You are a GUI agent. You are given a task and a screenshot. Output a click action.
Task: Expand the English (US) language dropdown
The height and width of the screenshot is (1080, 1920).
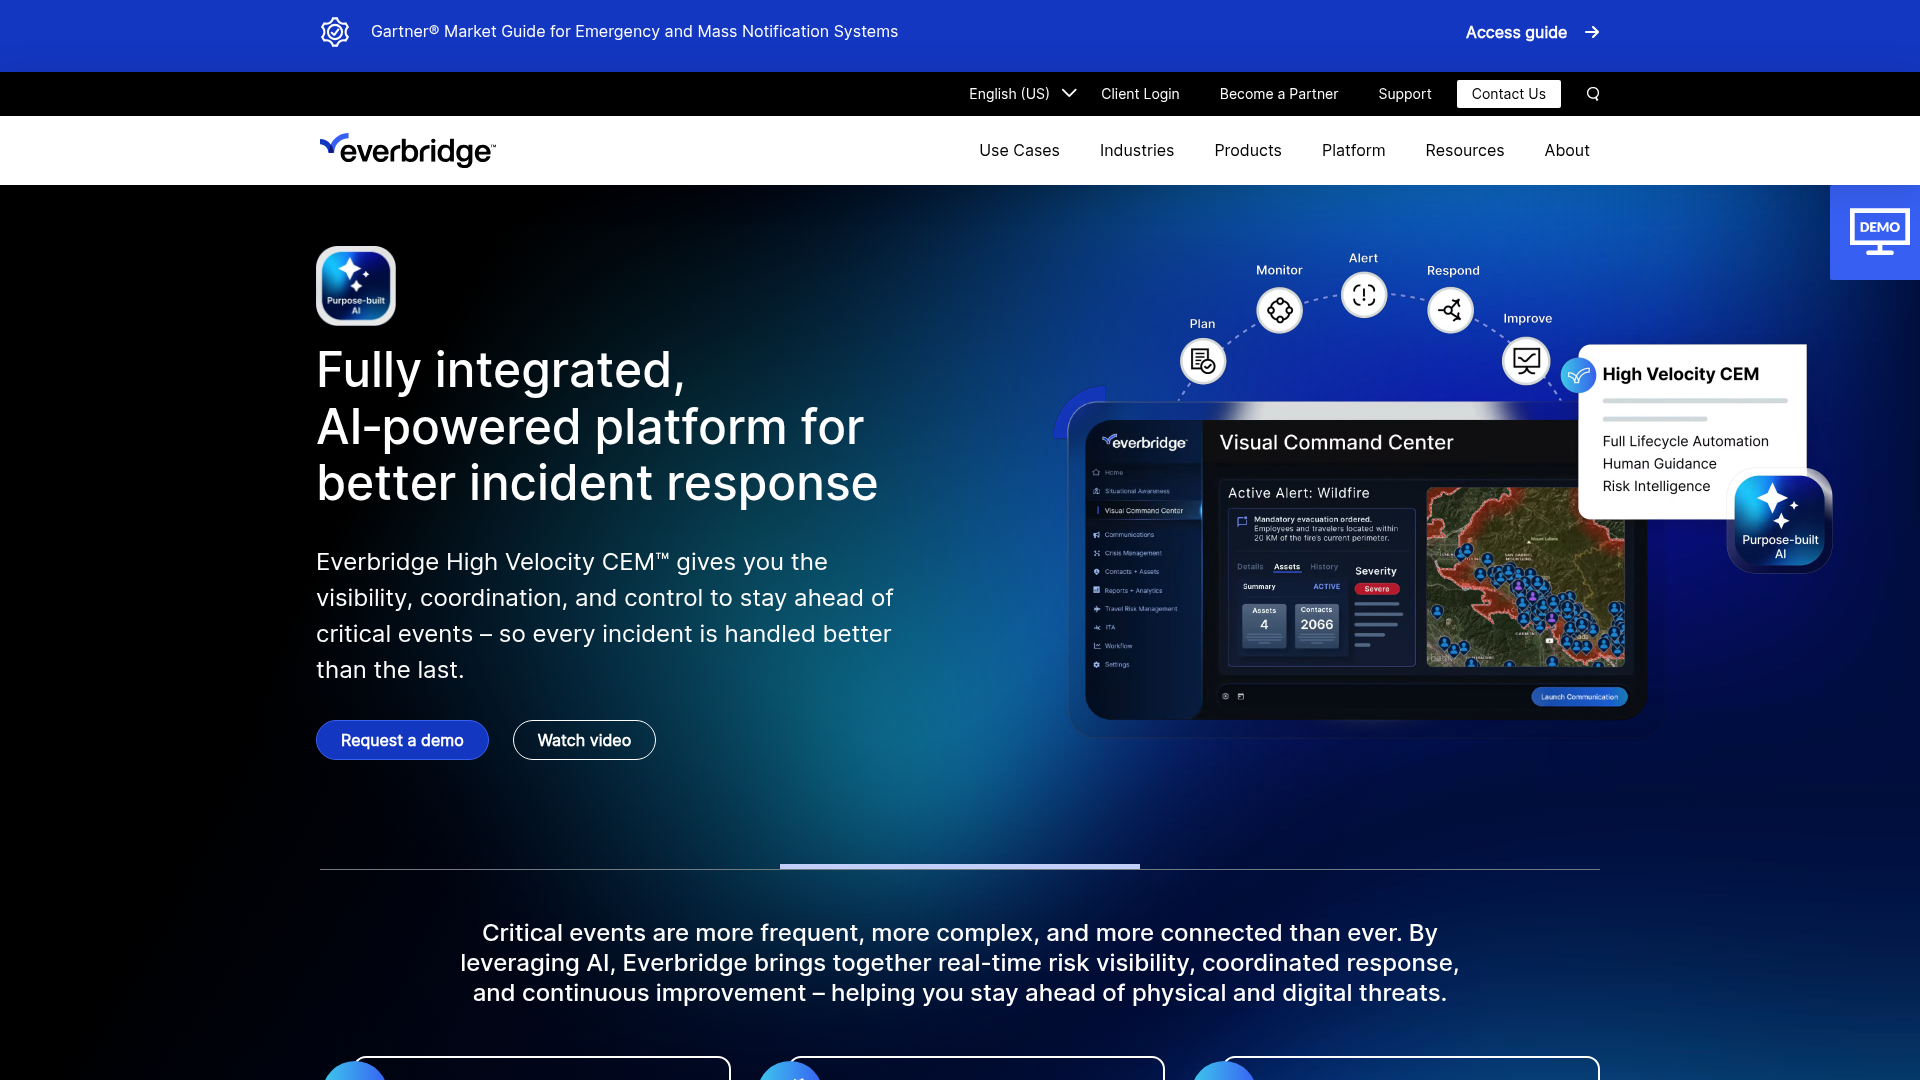tap(1022, 94)
